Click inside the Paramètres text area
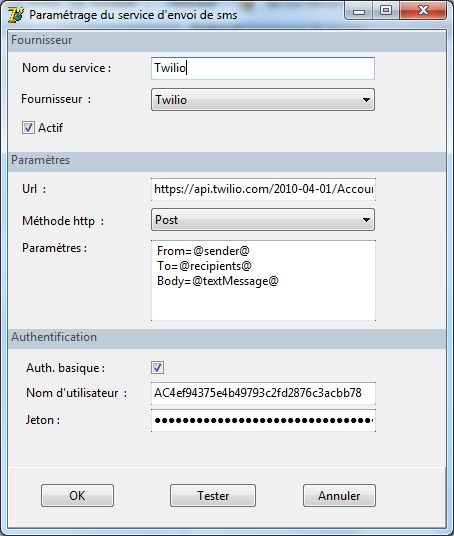Image resolution: width=454 pixels, height=536 pixels. coord(263,281)
